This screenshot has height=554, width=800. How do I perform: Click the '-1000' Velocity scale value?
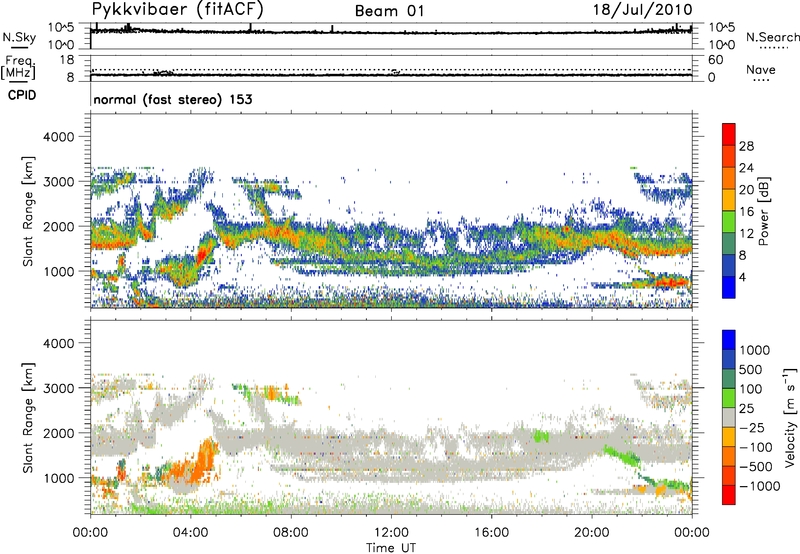click(759, 486)
